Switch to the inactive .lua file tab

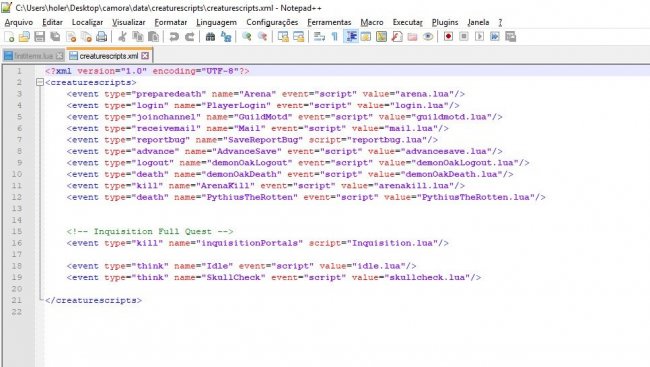33,56
